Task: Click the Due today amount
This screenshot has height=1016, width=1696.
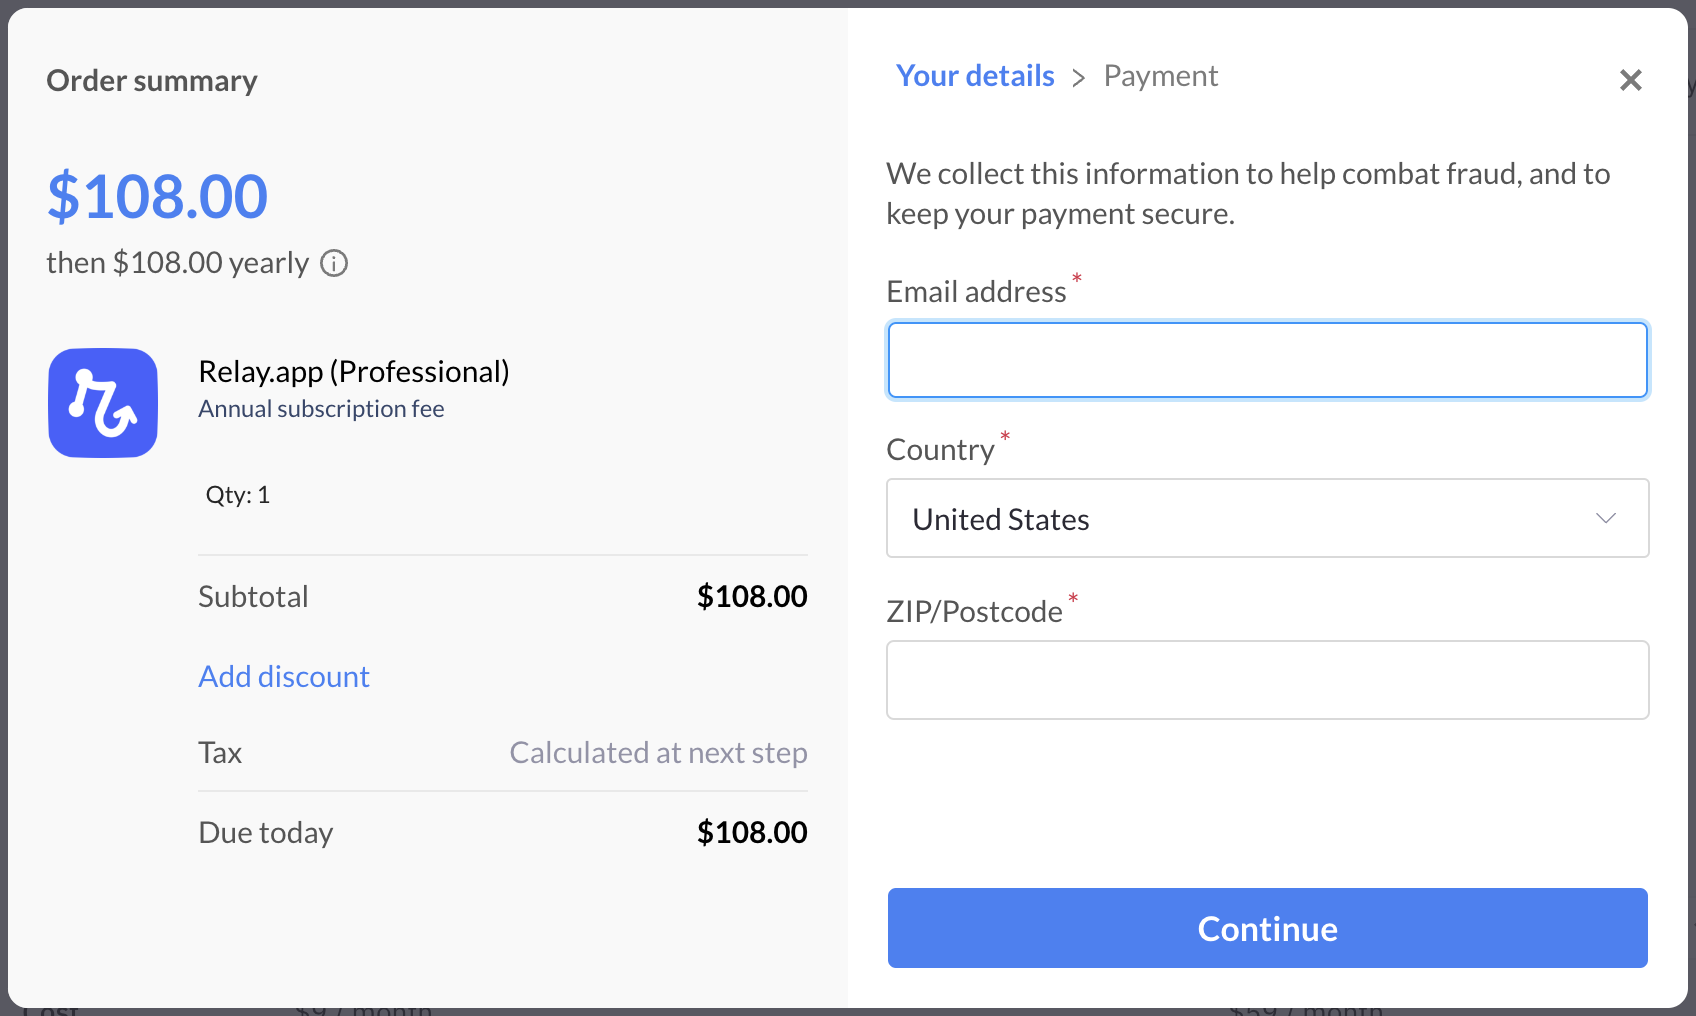Action: 752,833
